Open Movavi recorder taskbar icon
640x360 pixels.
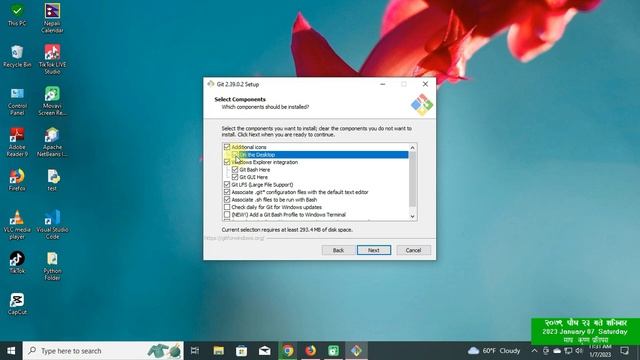pos(333,351)
